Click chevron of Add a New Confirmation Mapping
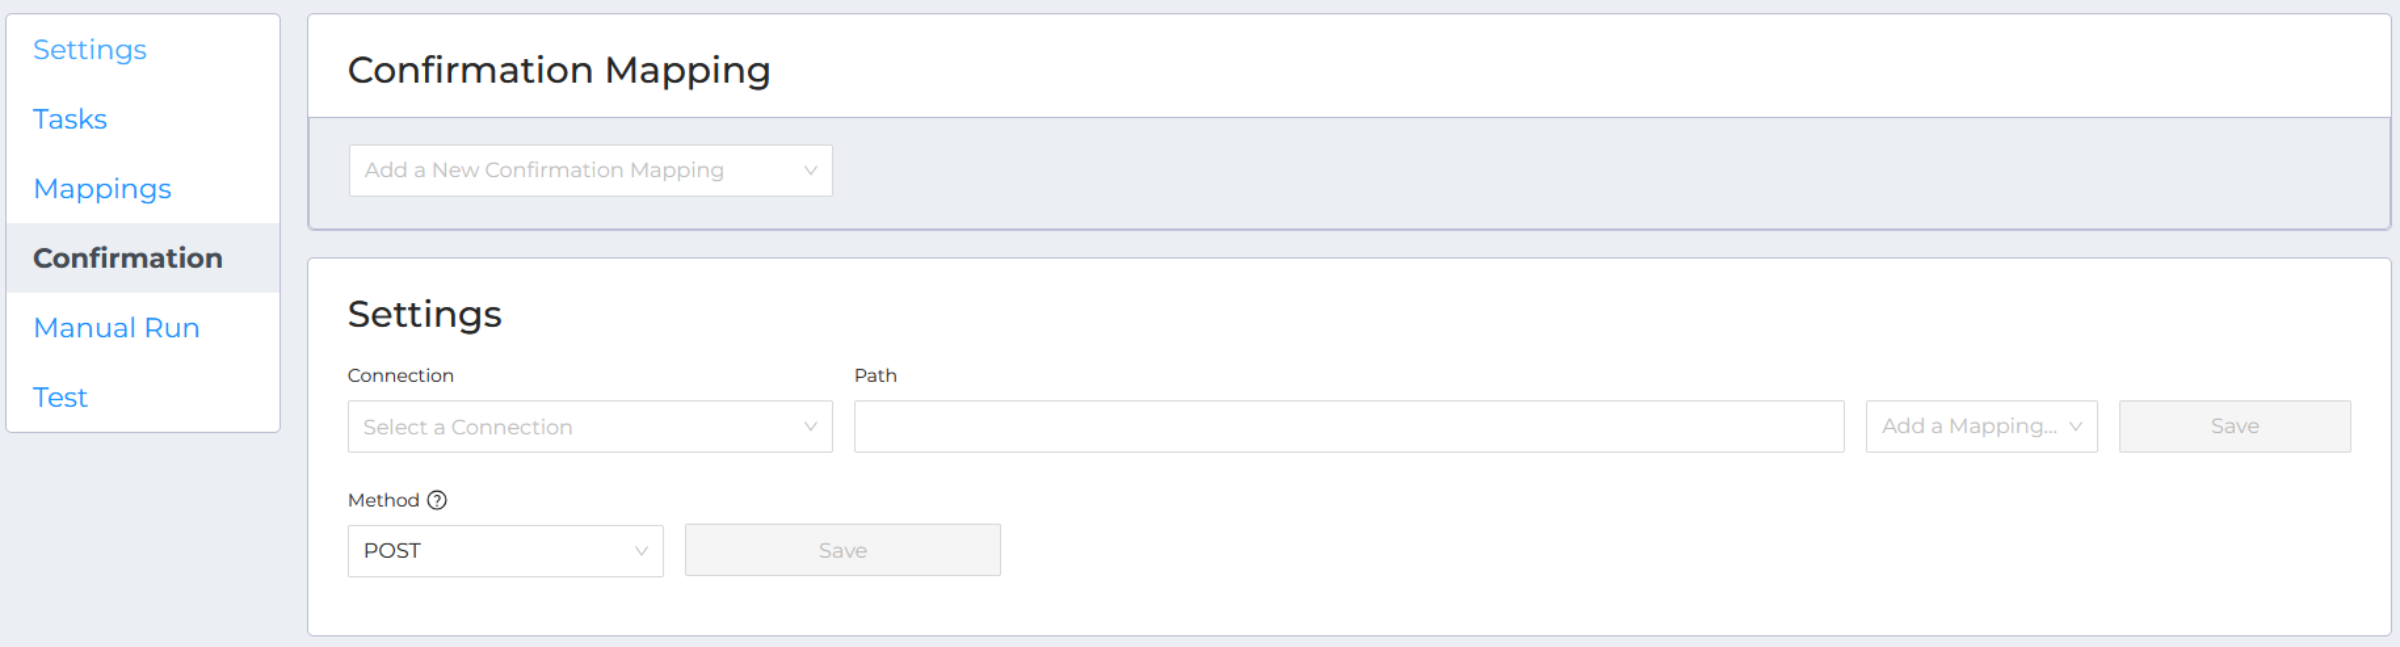The height and width of the screenshot is (647, 2400). click(811, 171)
